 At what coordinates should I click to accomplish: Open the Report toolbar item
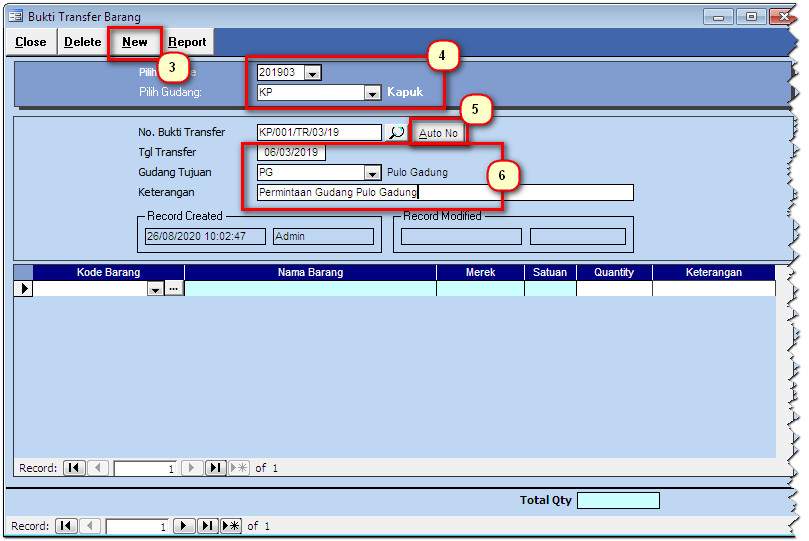tap(187, 42)
